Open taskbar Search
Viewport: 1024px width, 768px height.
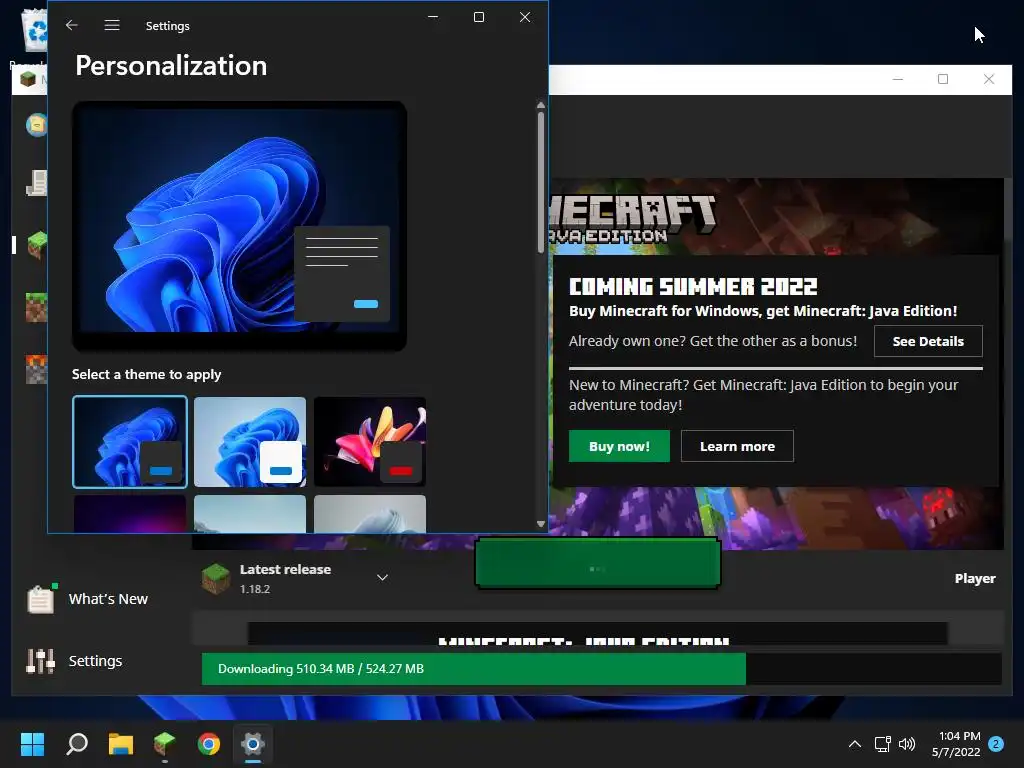[77, 744]
